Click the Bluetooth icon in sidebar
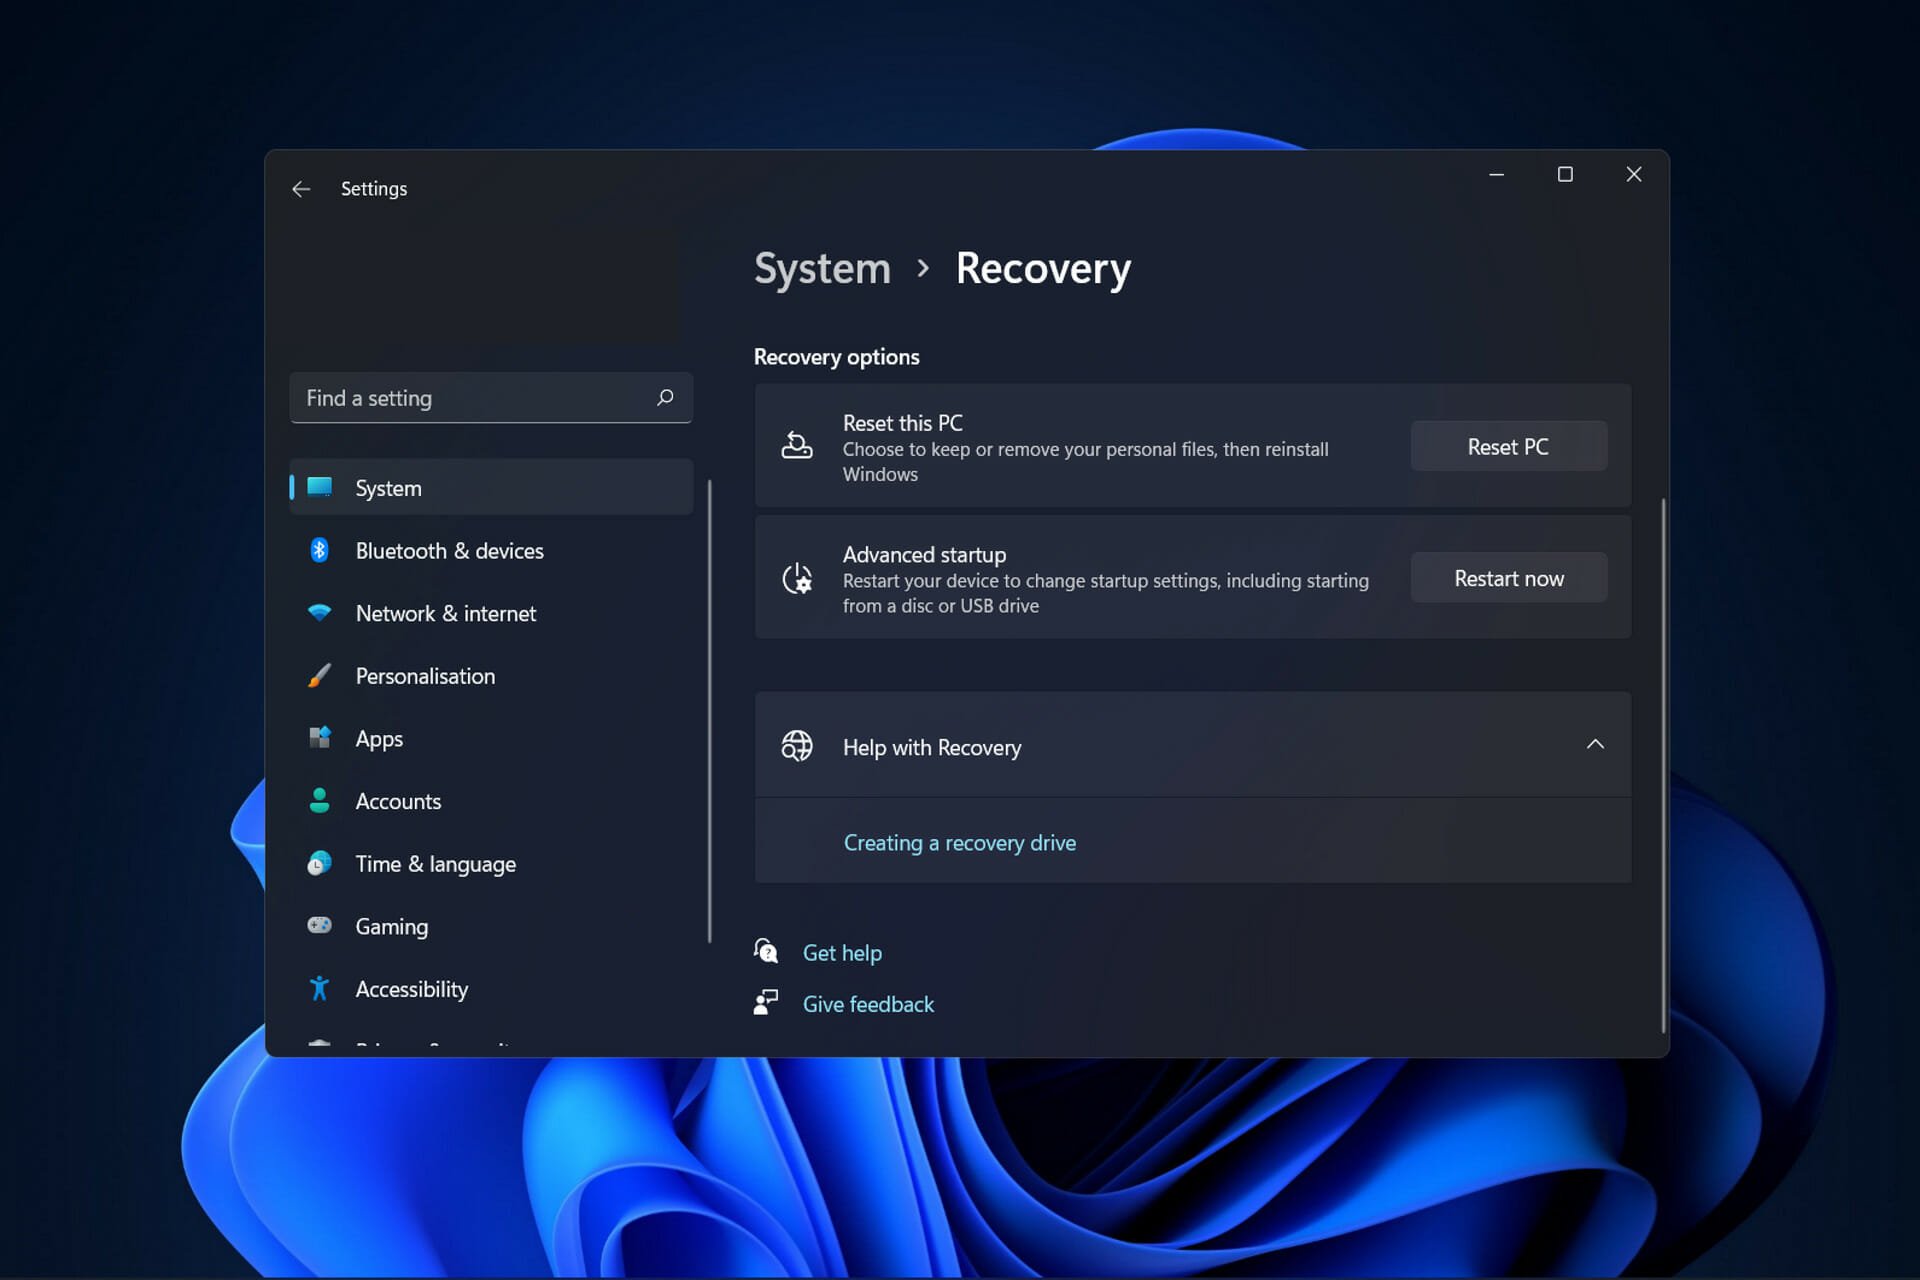 click(319, 550)
